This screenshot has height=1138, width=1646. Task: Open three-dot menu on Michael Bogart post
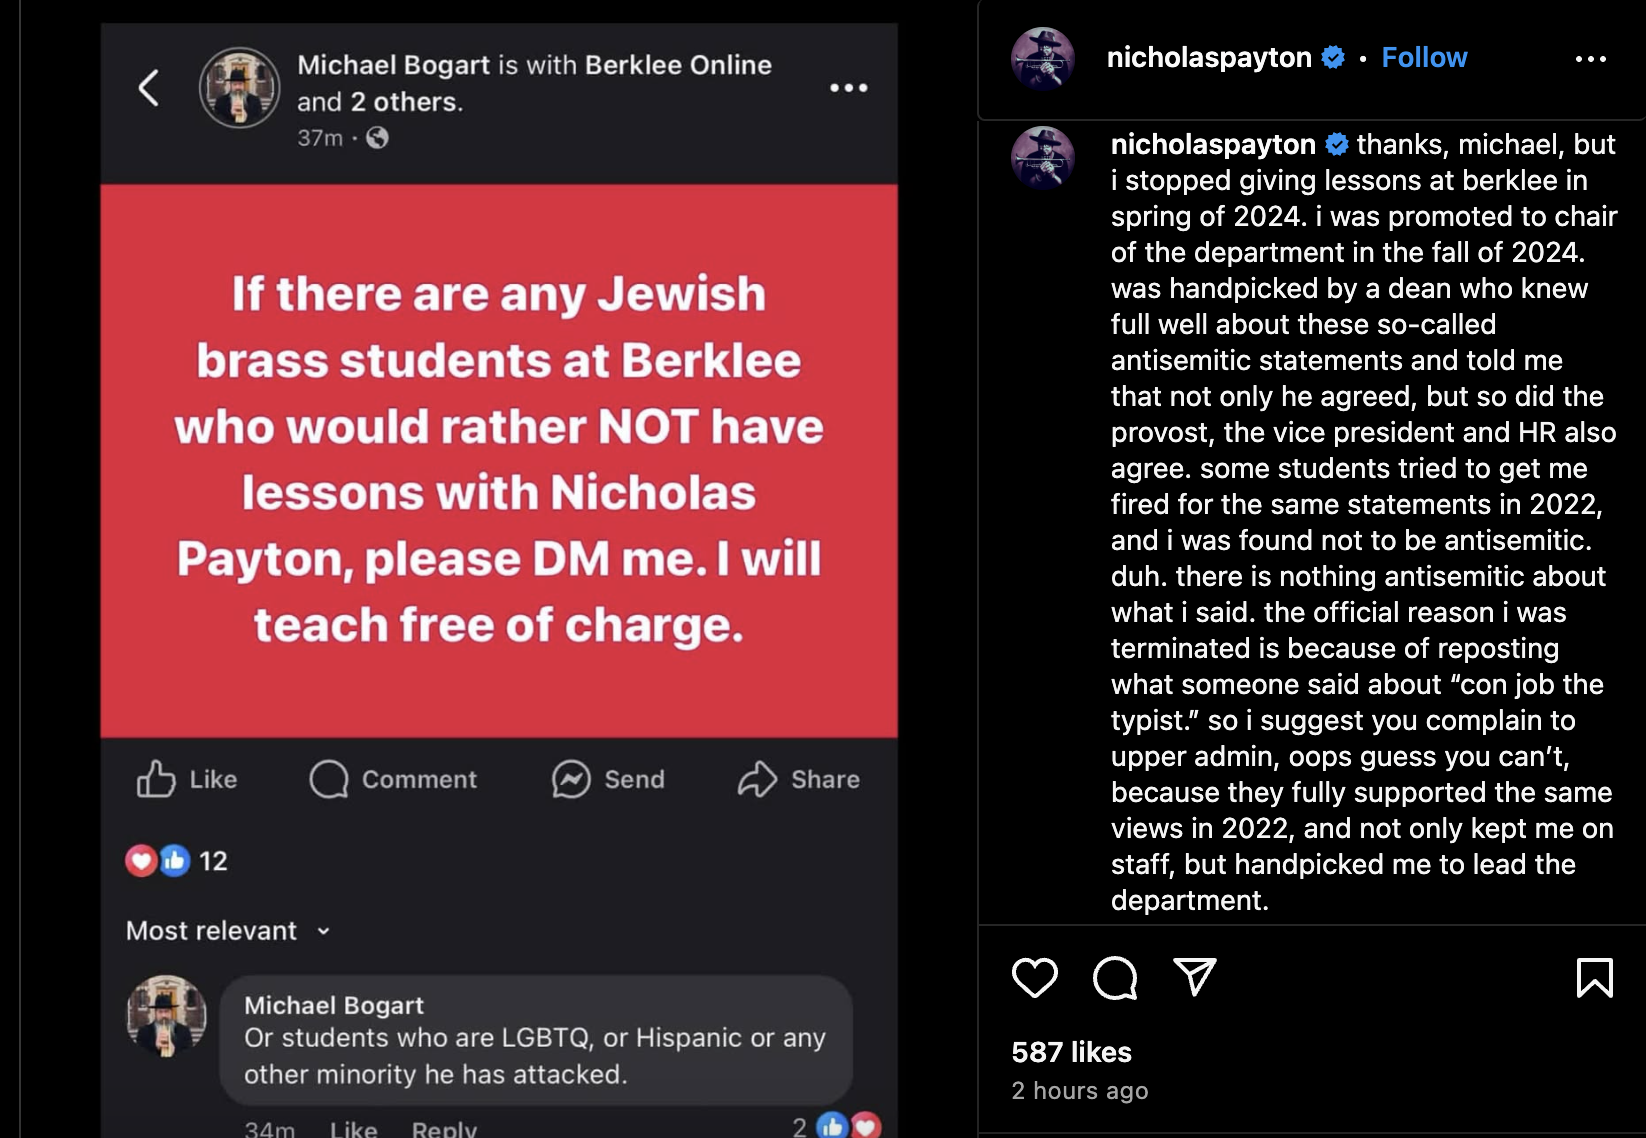[x=848, y=88]
